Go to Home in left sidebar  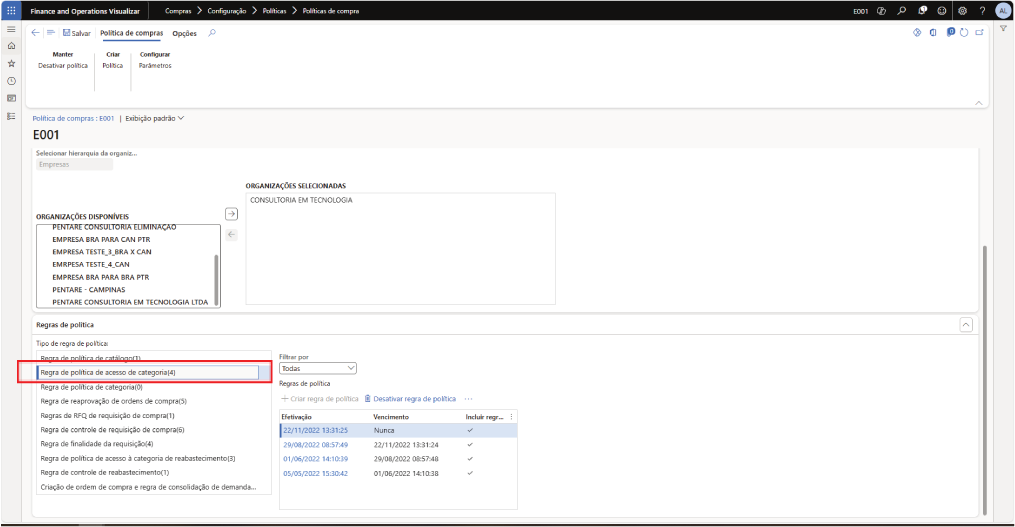[11, 46]
